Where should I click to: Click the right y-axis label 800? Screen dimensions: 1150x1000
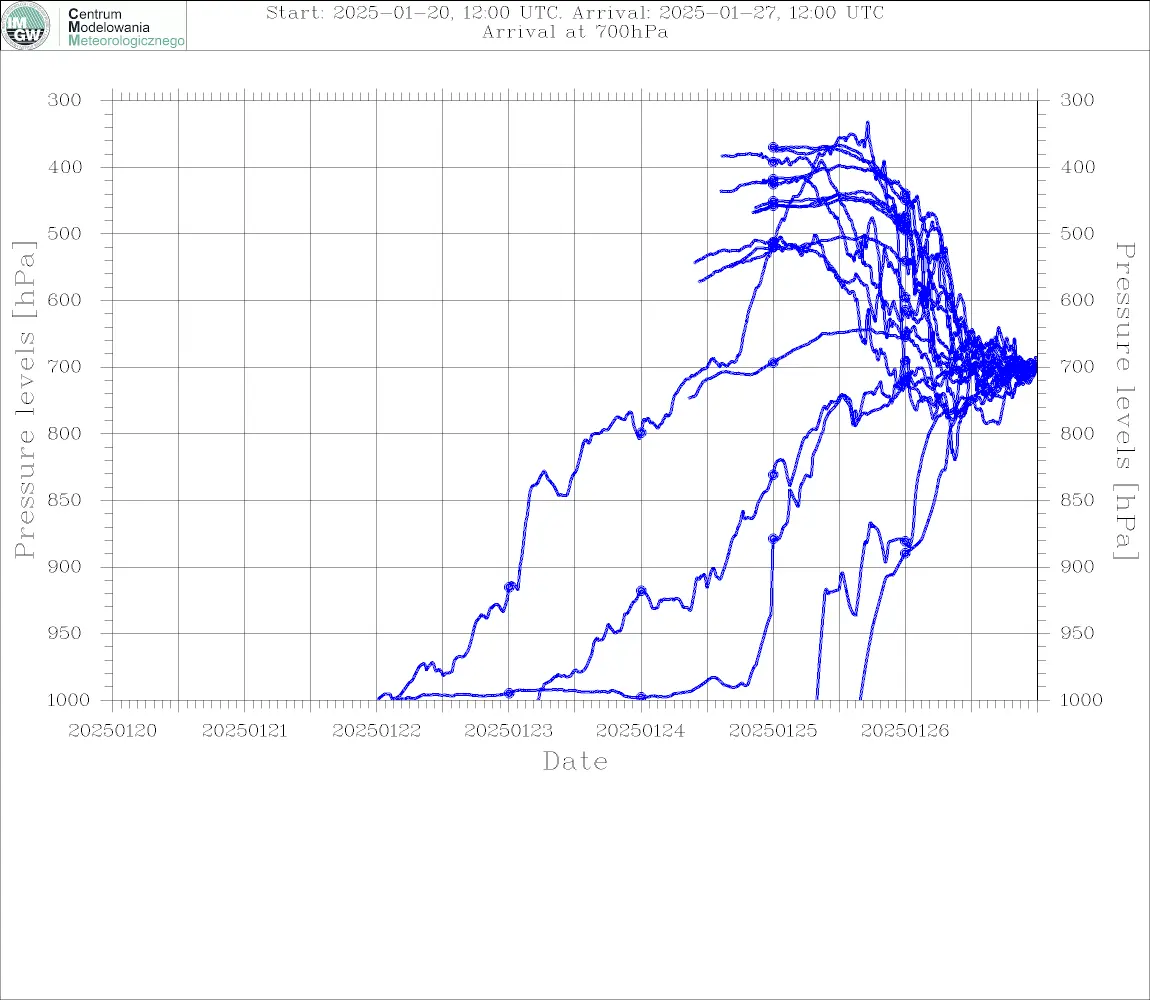pos(1077,433)
